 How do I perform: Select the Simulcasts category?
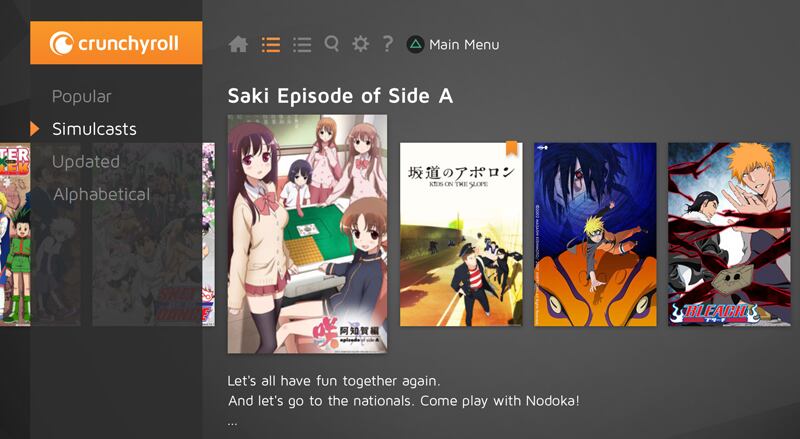point(94,129)
